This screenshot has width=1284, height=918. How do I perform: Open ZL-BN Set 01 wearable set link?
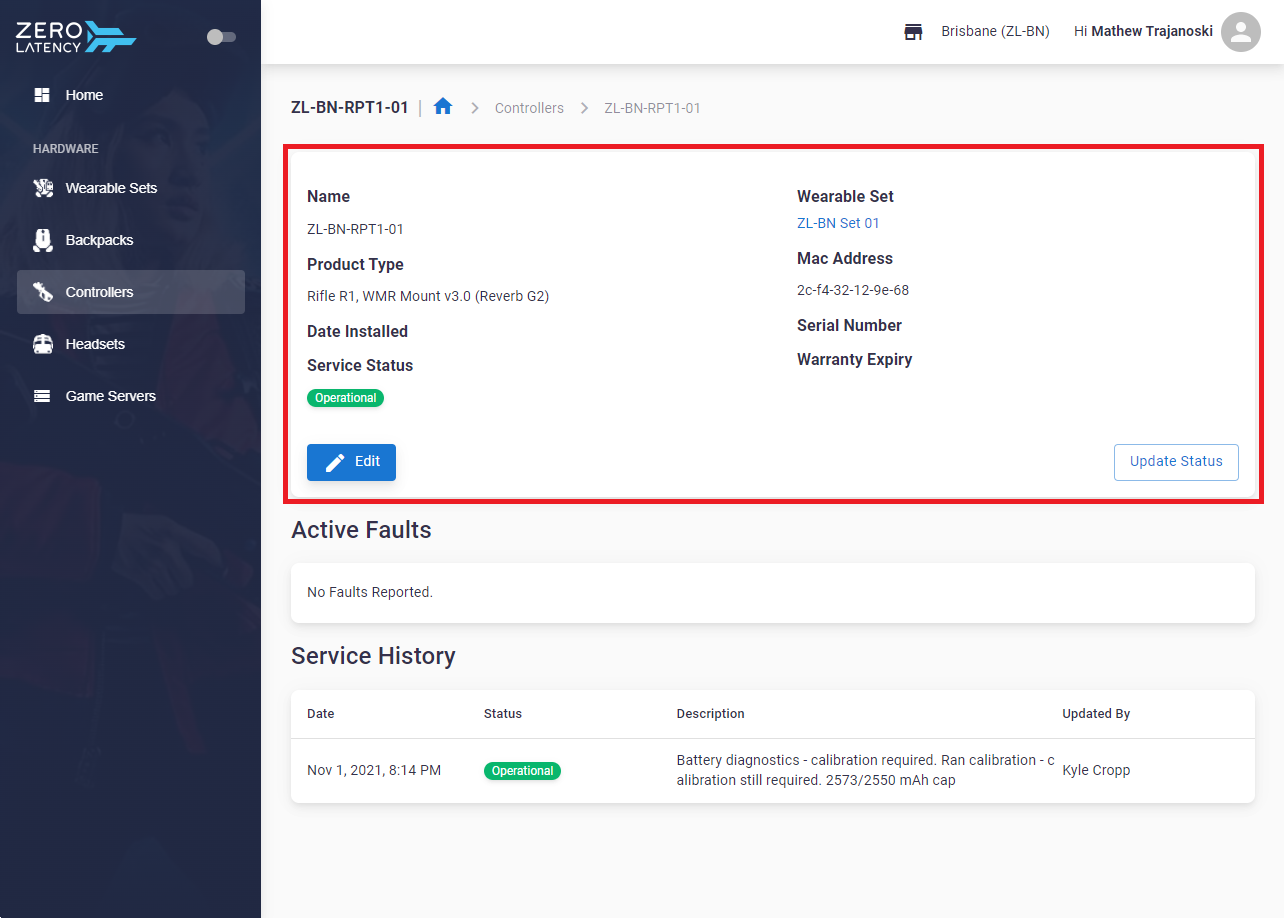(x=838, y=223)
